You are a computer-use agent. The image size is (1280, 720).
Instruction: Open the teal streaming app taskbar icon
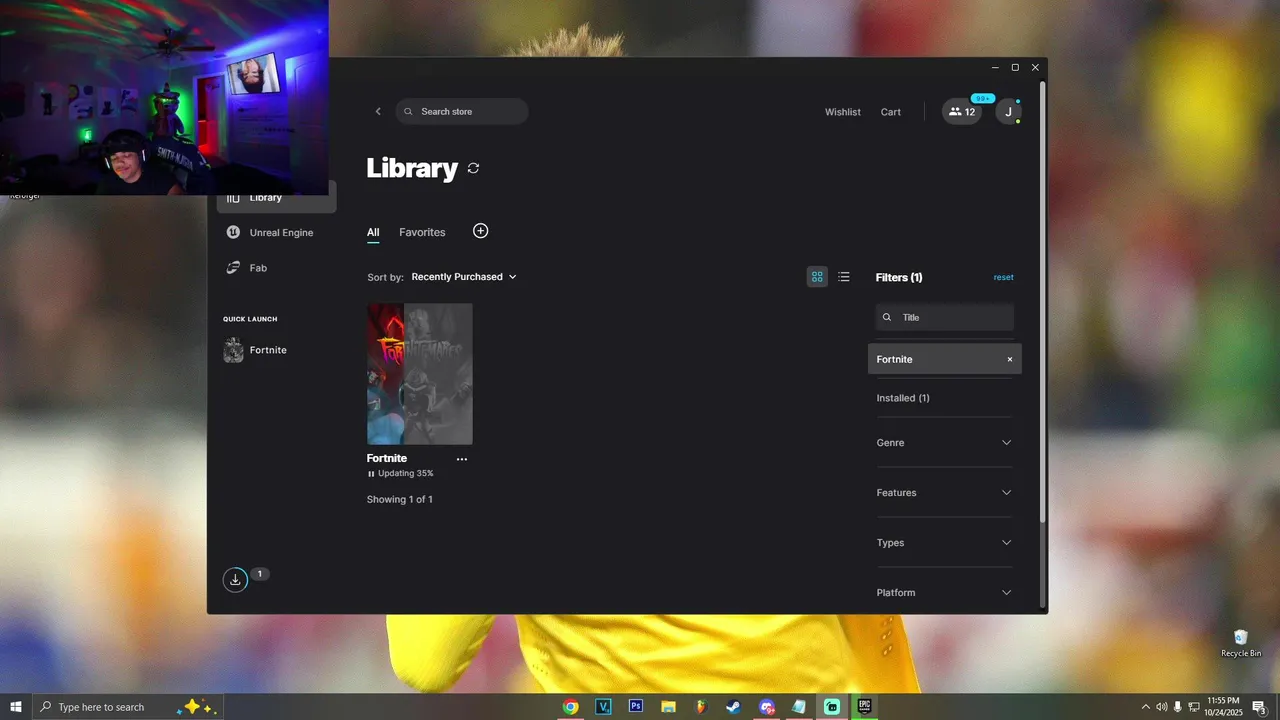pyautogui.click(x=832, y=707)
